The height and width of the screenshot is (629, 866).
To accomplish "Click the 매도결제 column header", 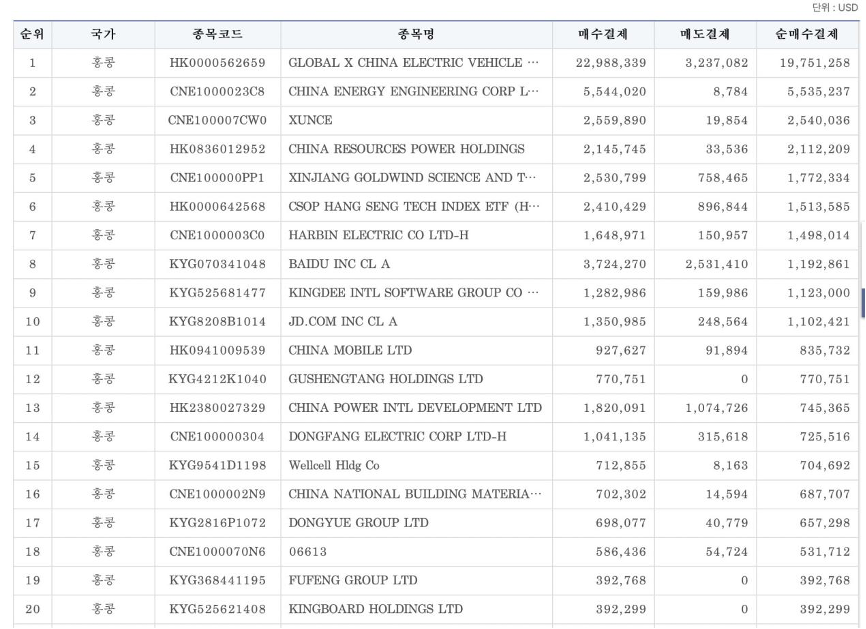I will pyautogui.click(x=706, y=34).
